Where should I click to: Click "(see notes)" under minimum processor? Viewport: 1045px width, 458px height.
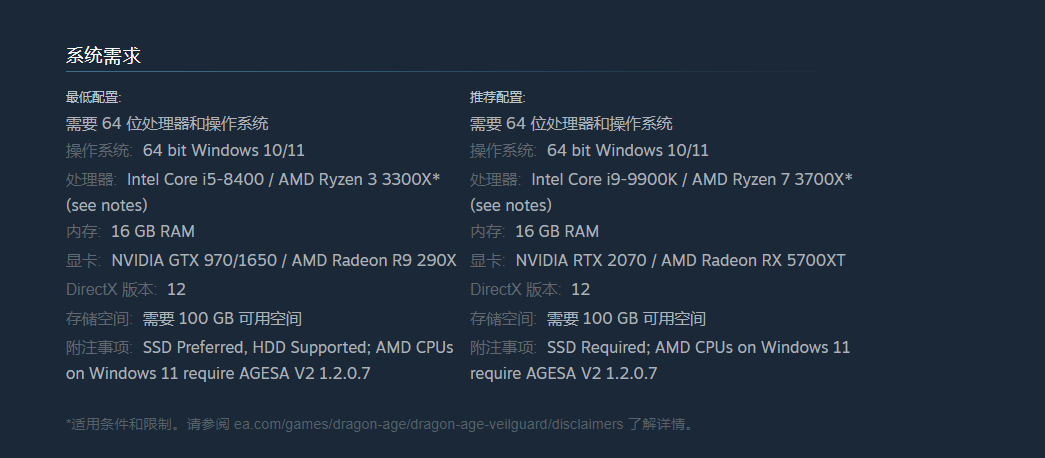coord(107,205)
